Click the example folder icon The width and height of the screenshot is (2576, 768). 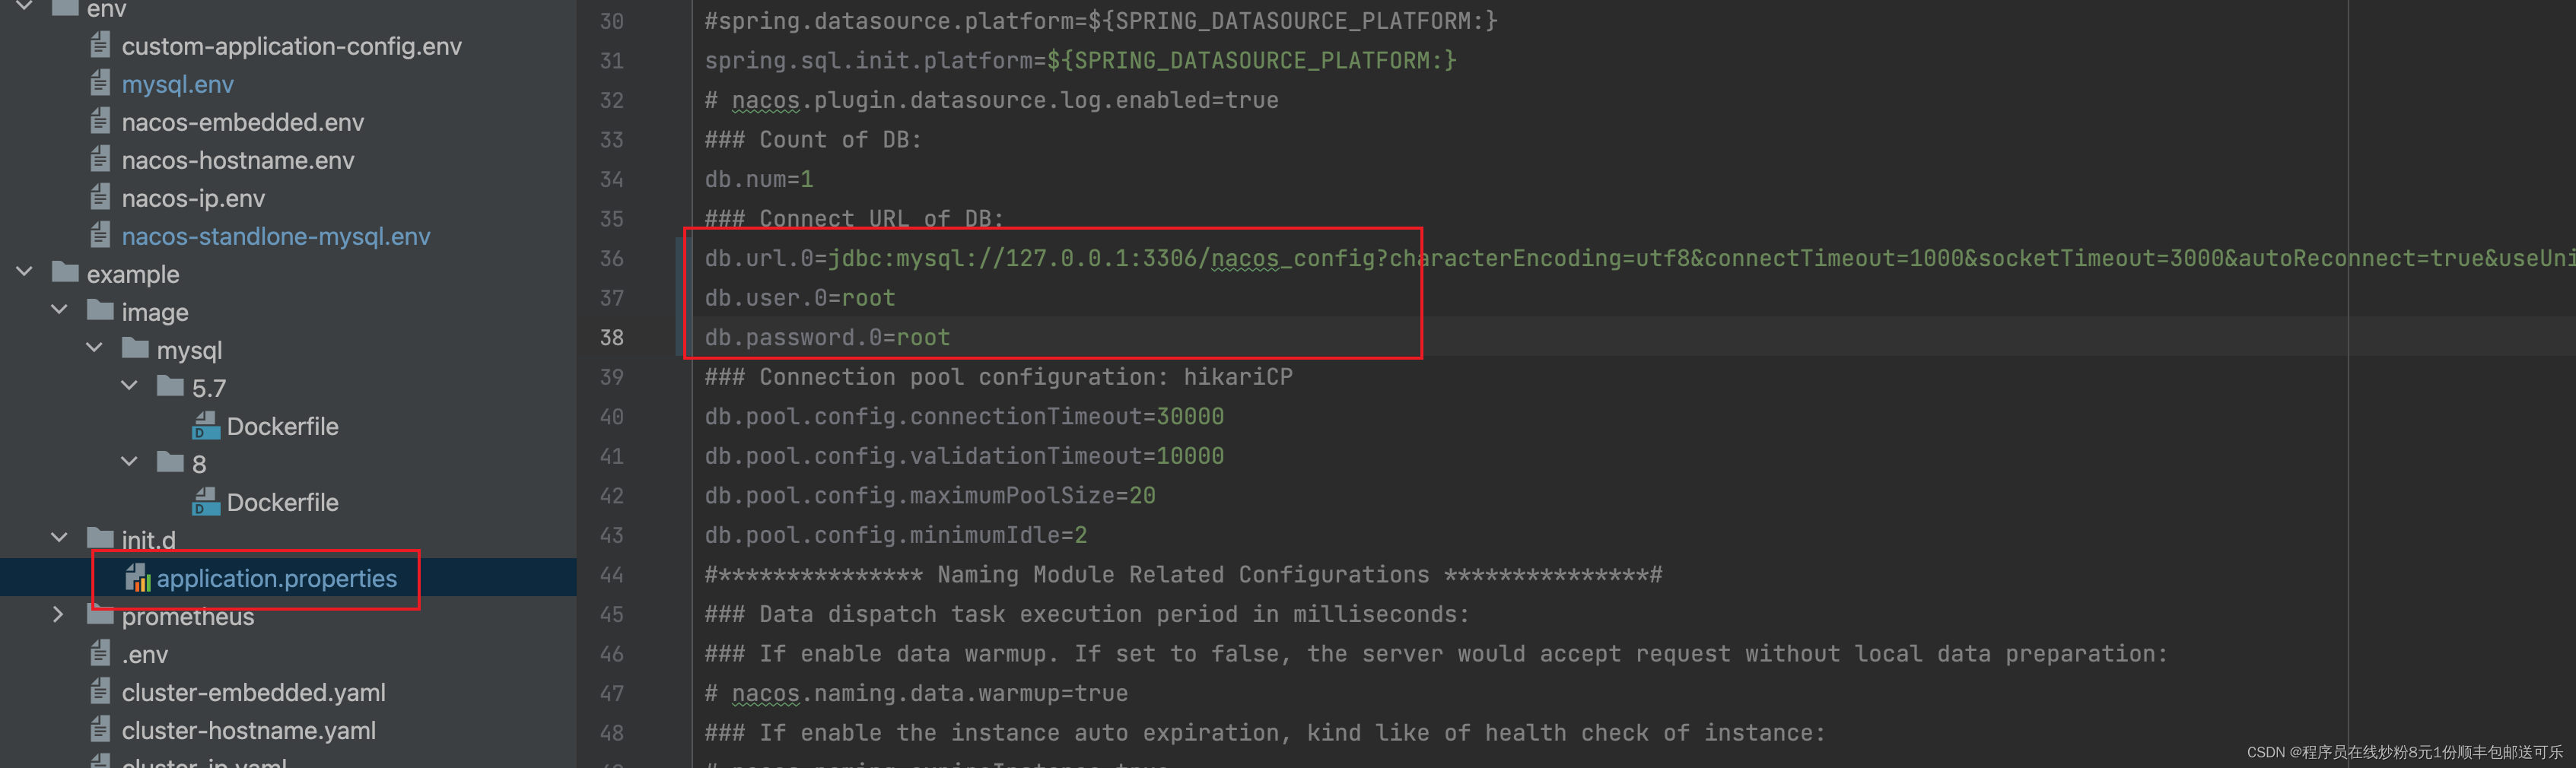tap(65, 272)
